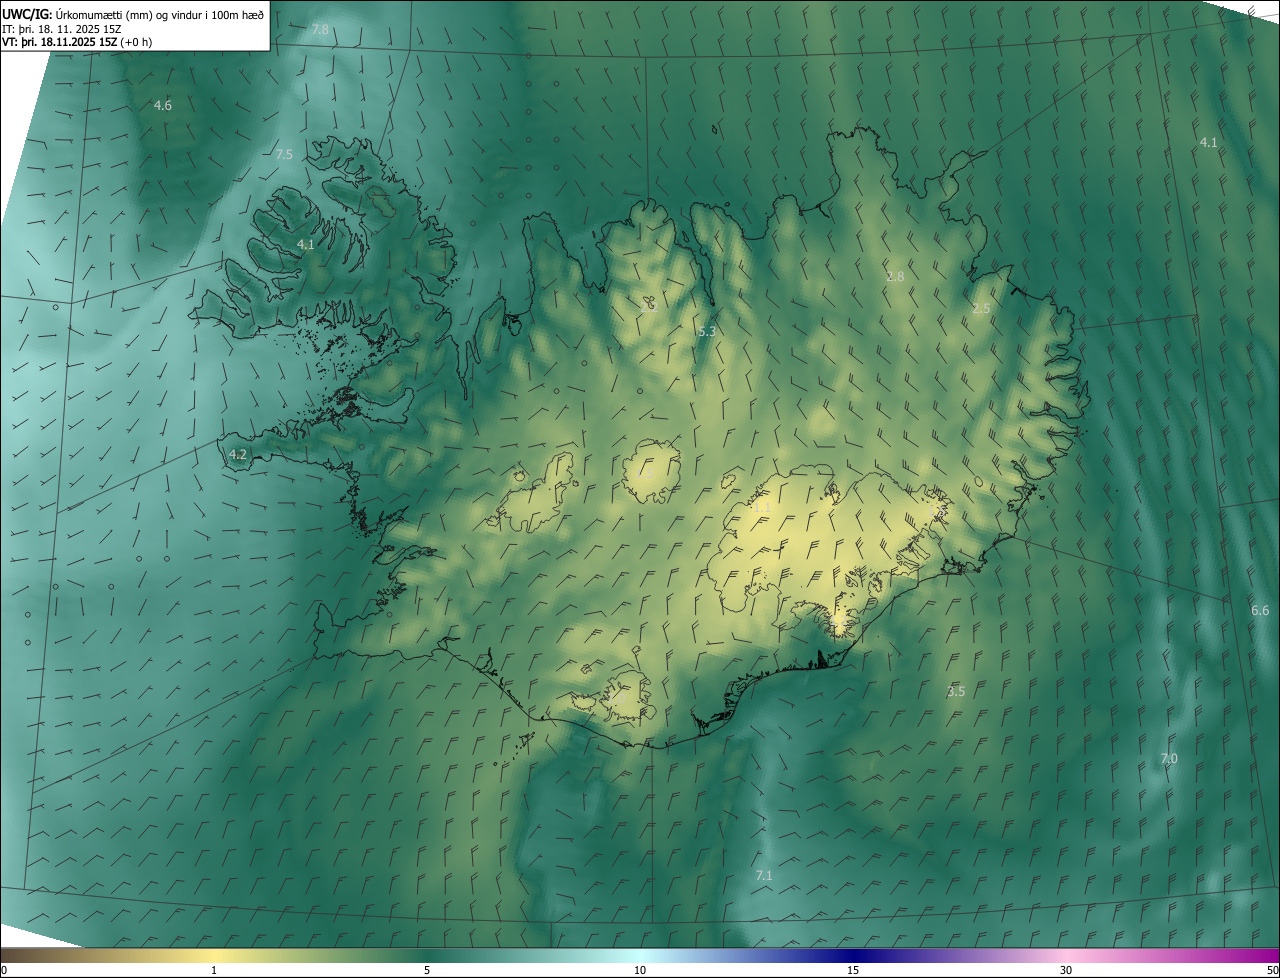Screen dimensions: 1280x978
Task: Select the 2.8 value label in northeast Iceland
Action: 895,276
